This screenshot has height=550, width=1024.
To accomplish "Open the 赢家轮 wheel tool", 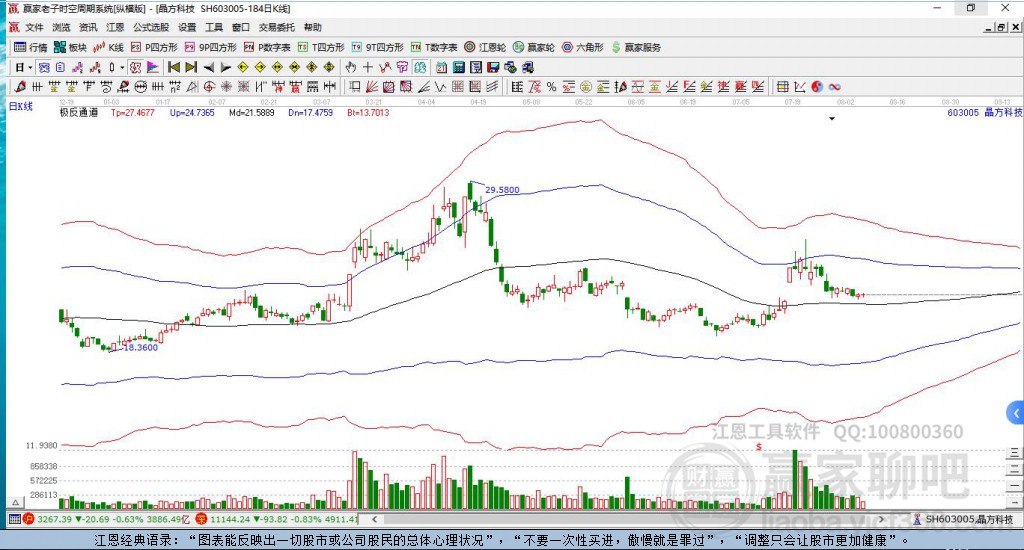I will pos(534,47).
